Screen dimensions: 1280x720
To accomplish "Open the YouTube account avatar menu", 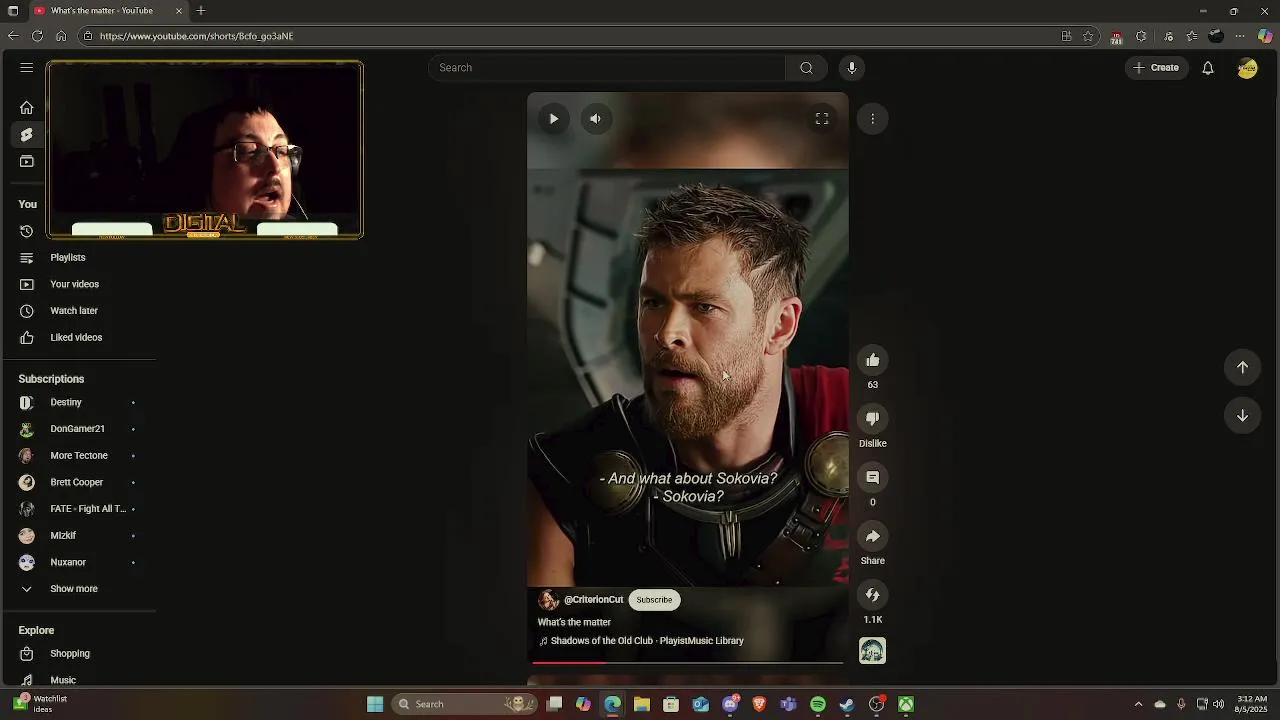I will pos(1247,68).
